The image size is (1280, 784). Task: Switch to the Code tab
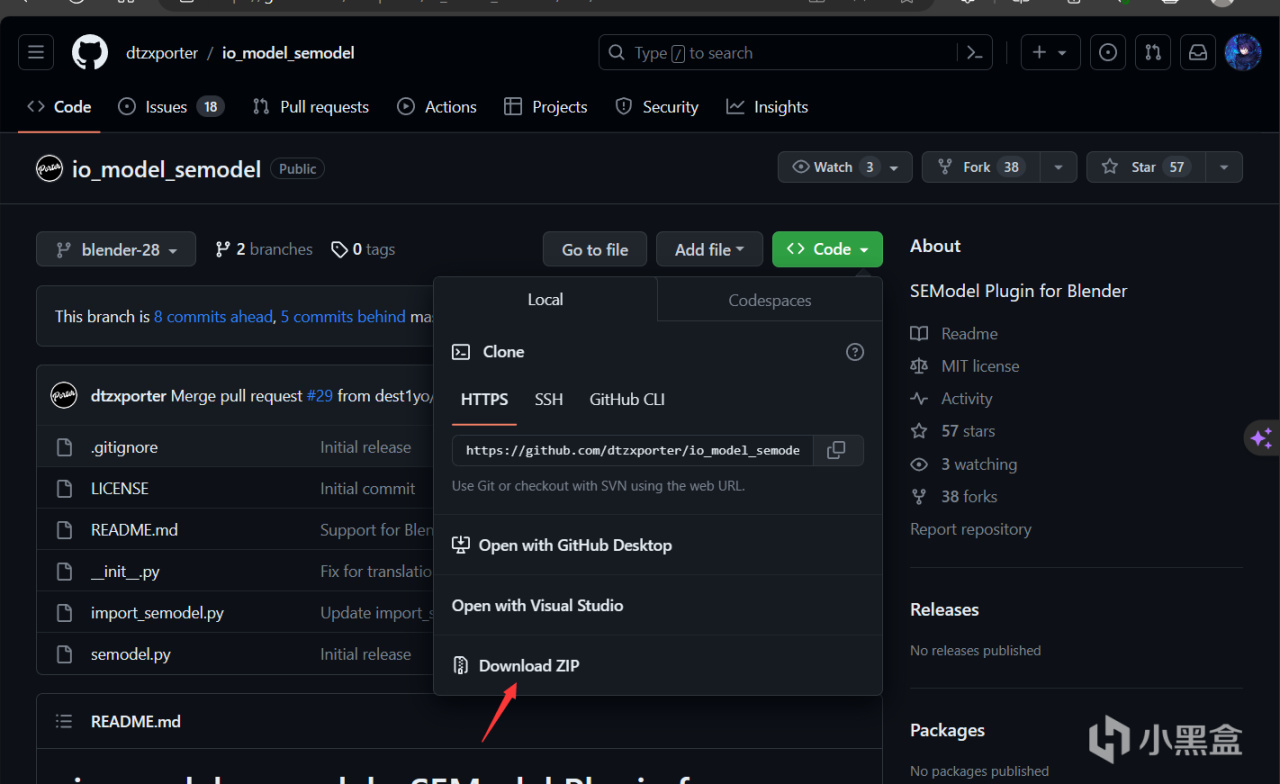[x=59, y=107]
